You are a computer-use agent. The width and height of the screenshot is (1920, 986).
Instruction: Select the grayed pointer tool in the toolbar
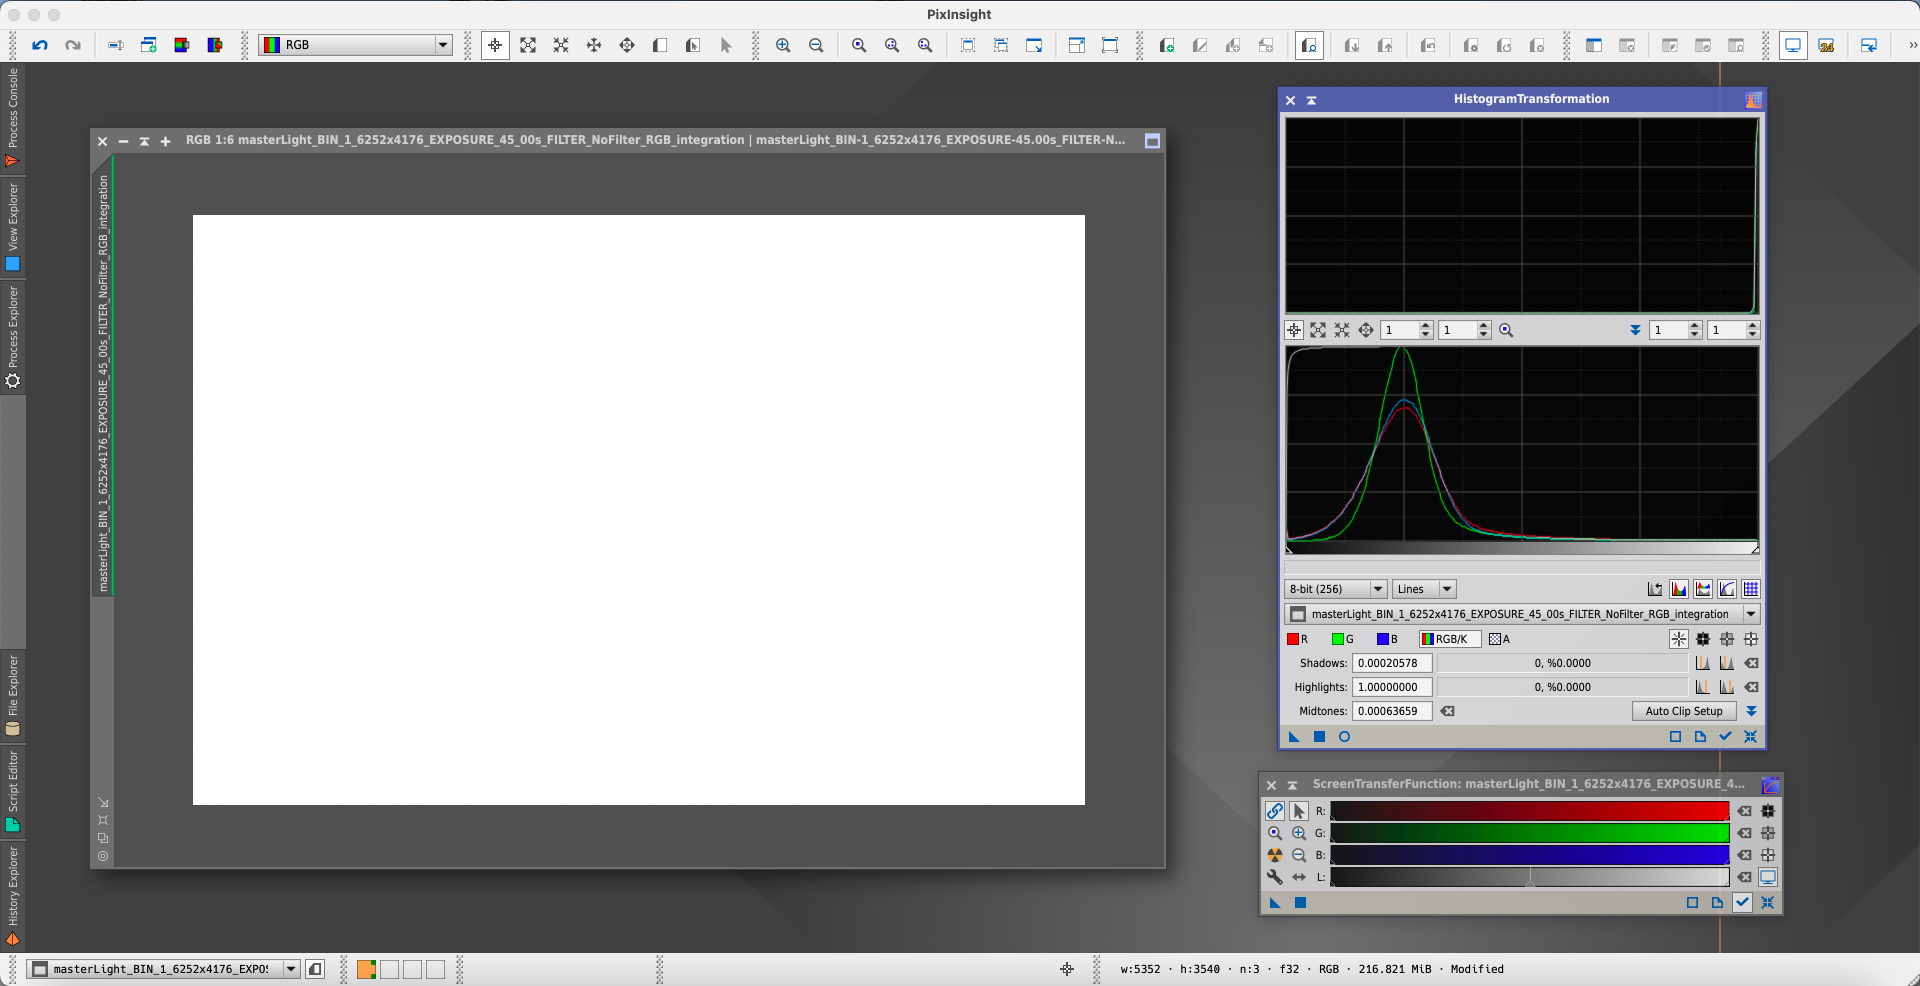726,45
